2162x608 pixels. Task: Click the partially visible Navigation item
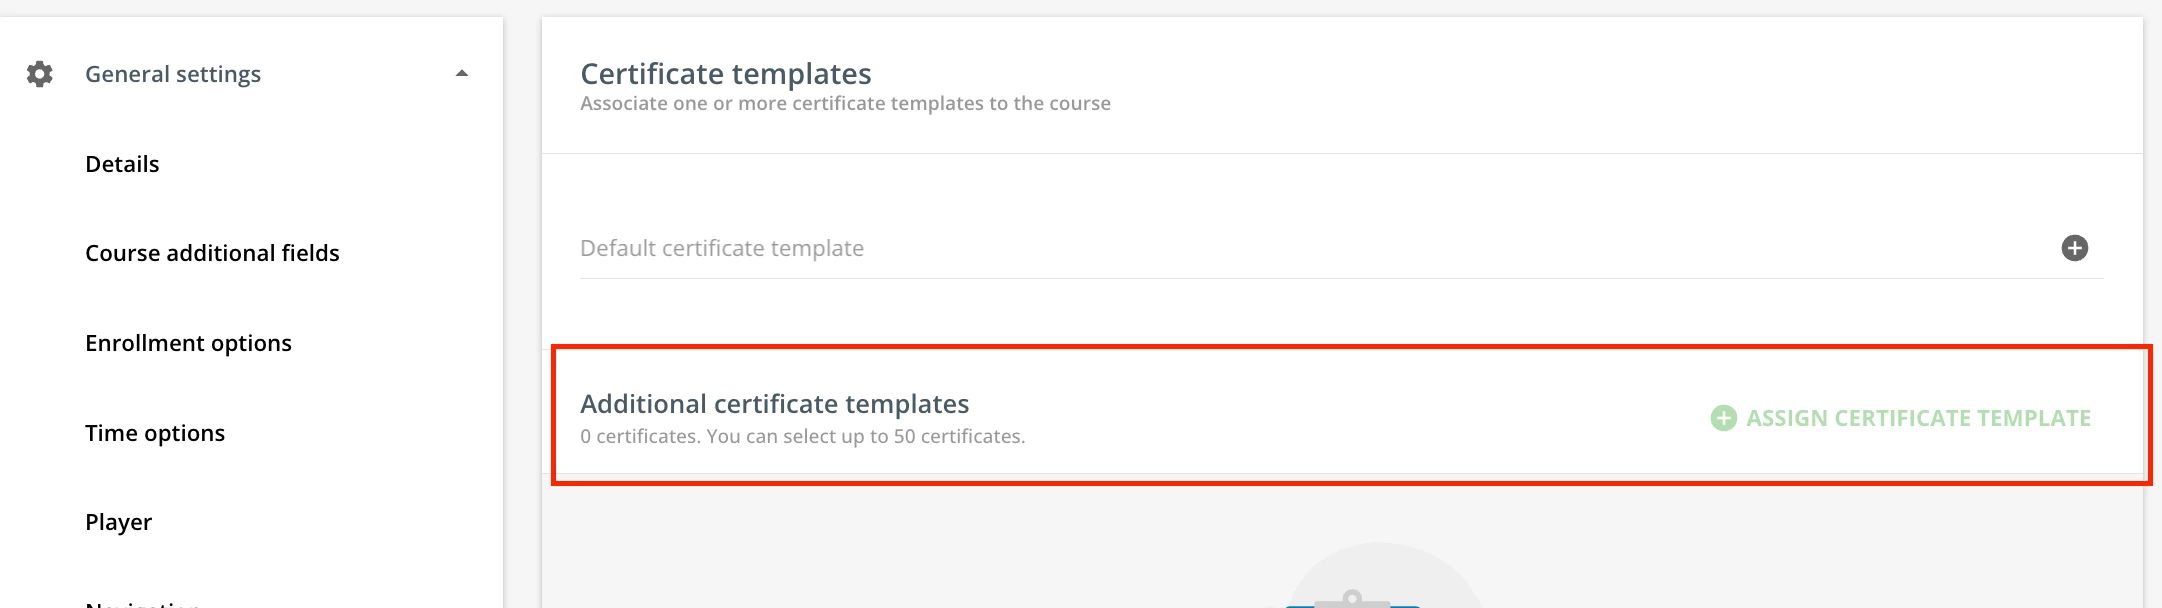point(142,603)
